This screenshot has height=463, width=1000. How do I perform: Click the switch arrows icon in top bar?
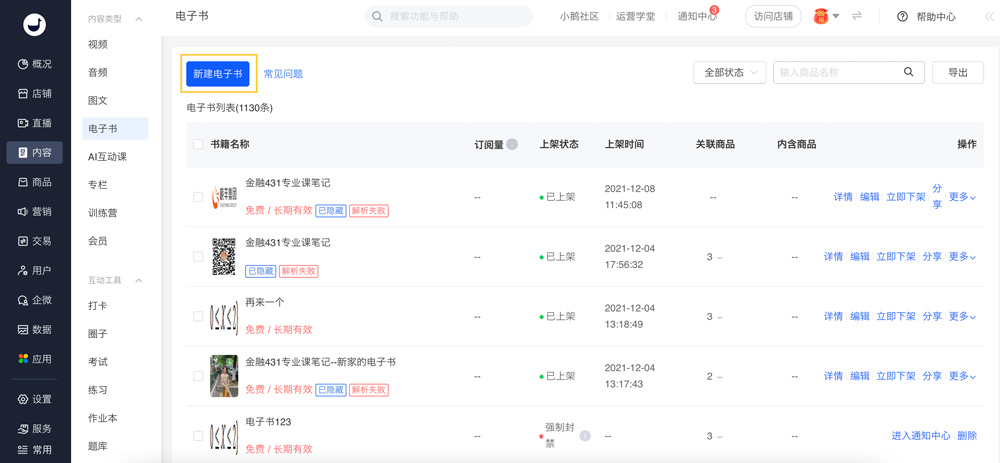(x=857, y=17)
